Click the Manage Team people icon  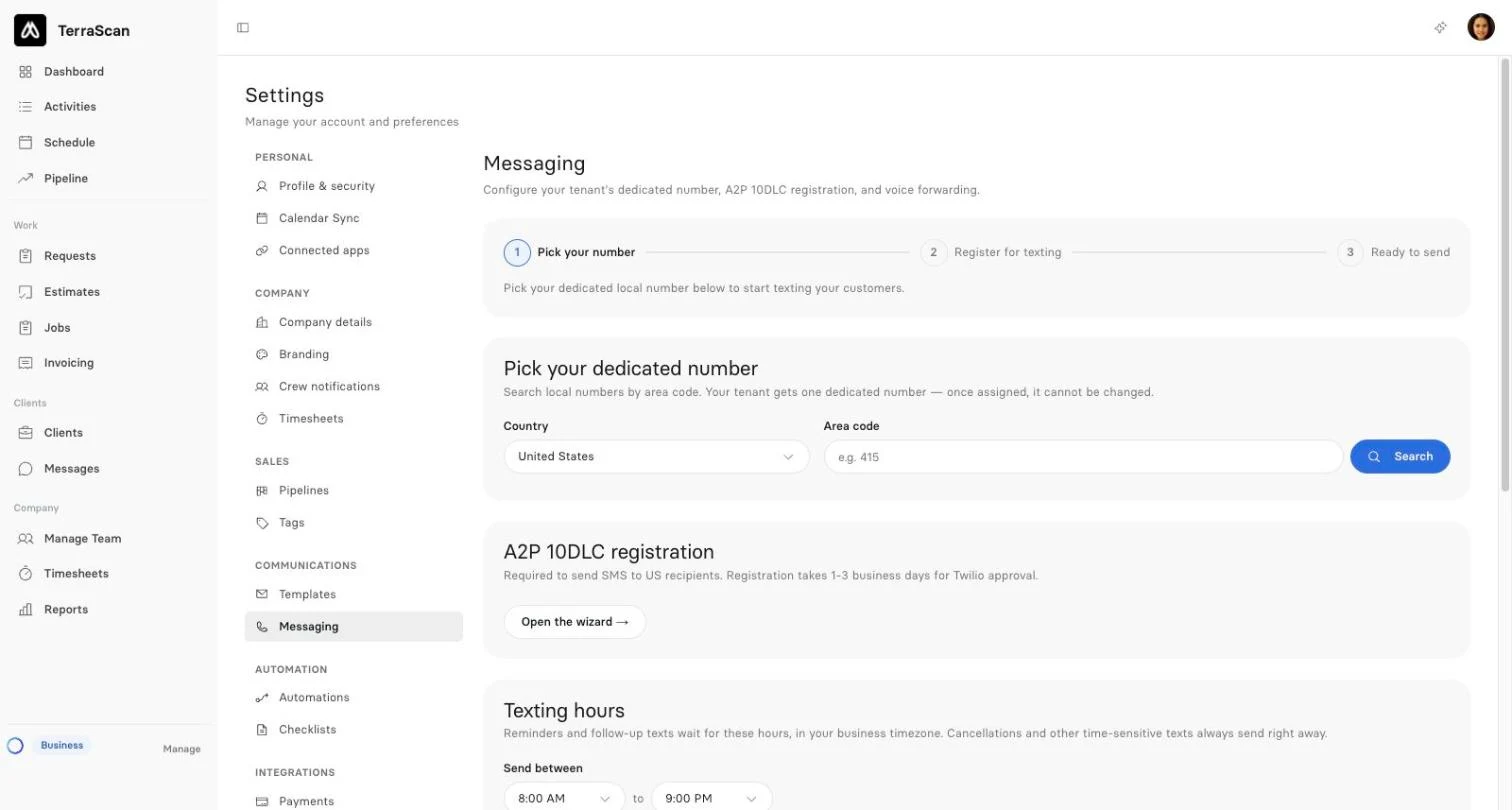coord(26,539)
